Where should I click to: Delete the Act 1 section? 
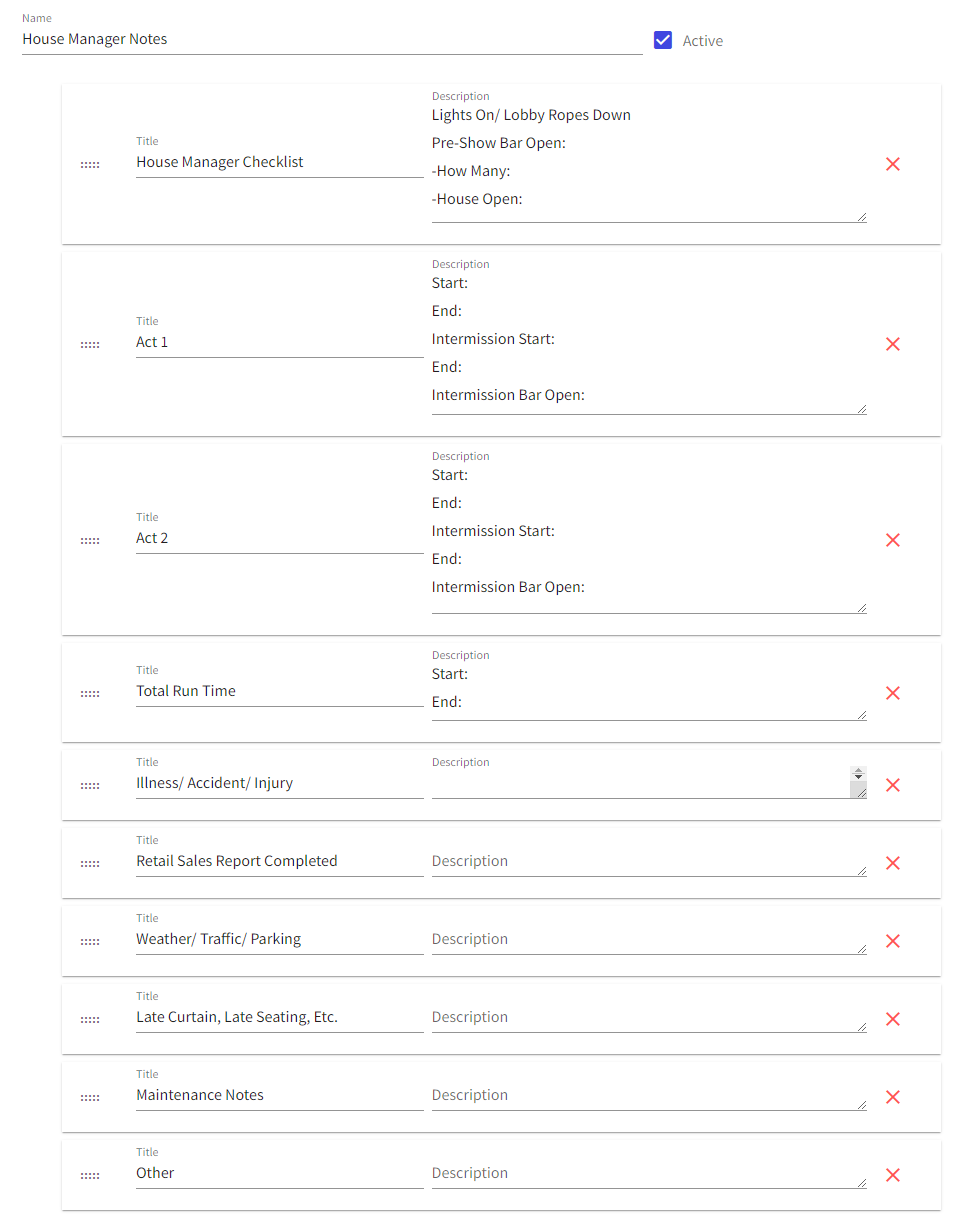(x=893, y=344)
